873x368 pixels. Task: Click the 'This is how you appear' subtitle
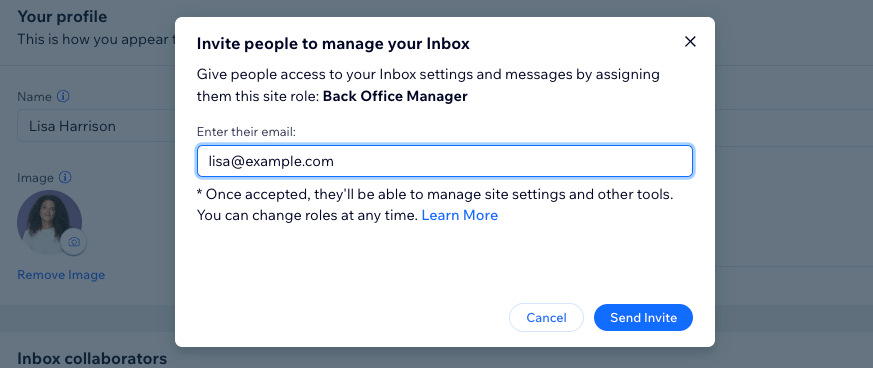96,40
